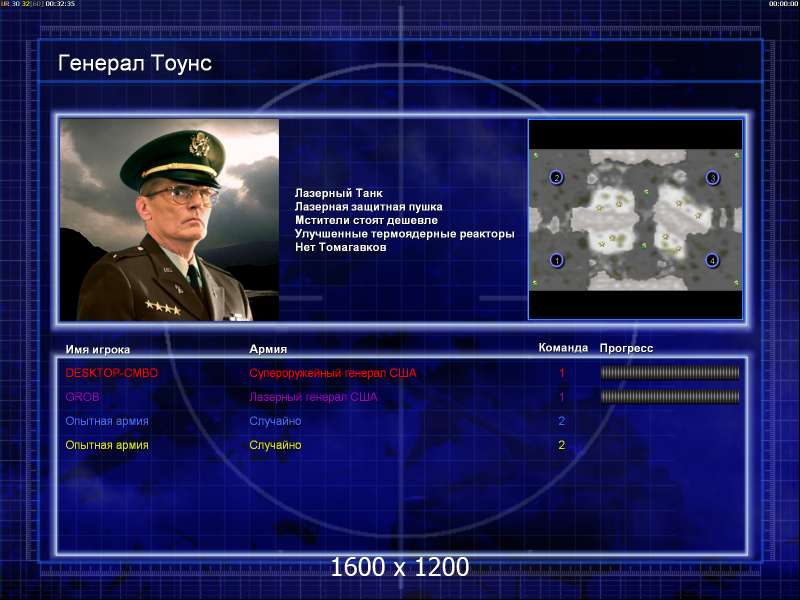Click the blue 'Случайно' army entry

275,421
